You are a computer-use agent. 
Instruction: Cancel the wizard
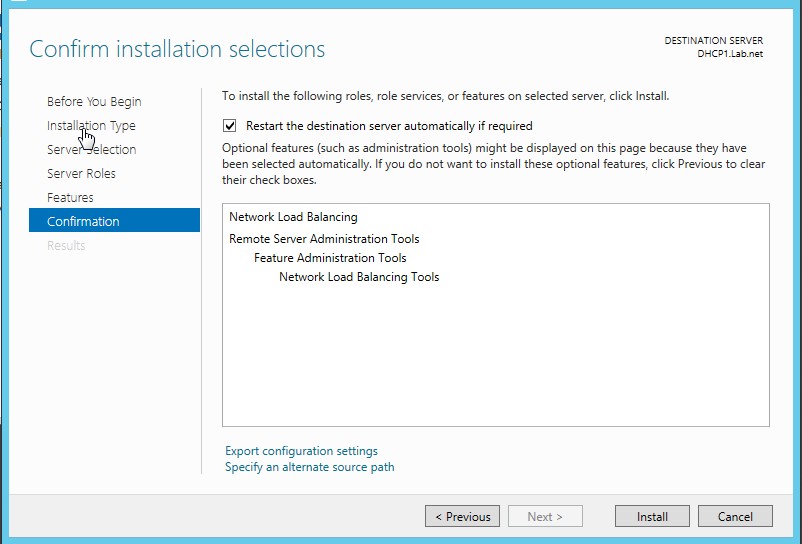[x=735, y=517]
